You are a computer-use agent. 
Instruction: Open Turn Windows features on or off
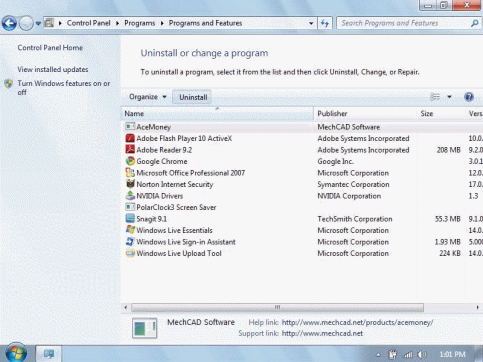click(x=64, y=88)
